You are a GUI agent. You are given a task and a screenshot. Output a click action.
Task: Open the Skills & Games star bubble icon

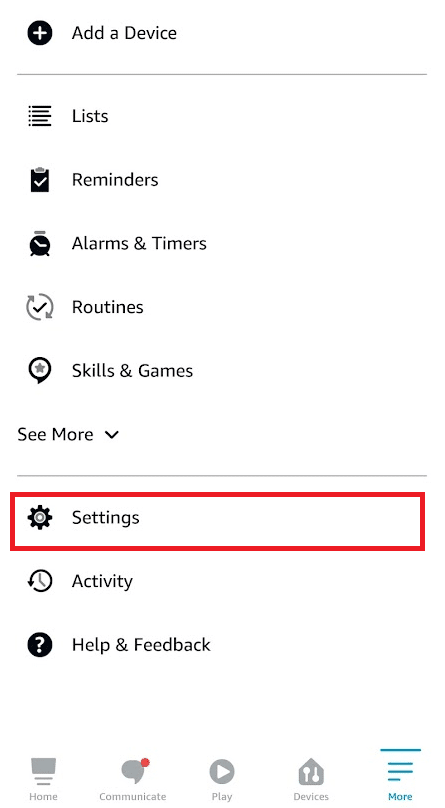click(40, 371)
